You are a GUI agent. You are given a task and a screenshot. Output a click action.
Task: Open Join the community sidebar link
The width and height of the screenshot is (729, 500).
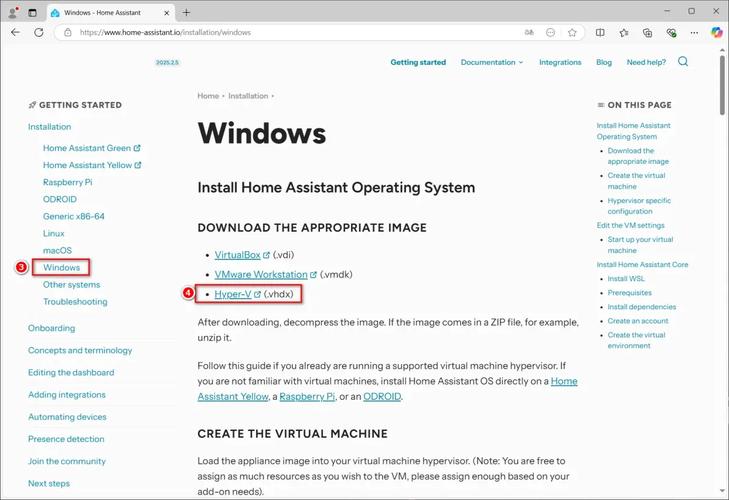pyautogui.click(x=66, y=461)
